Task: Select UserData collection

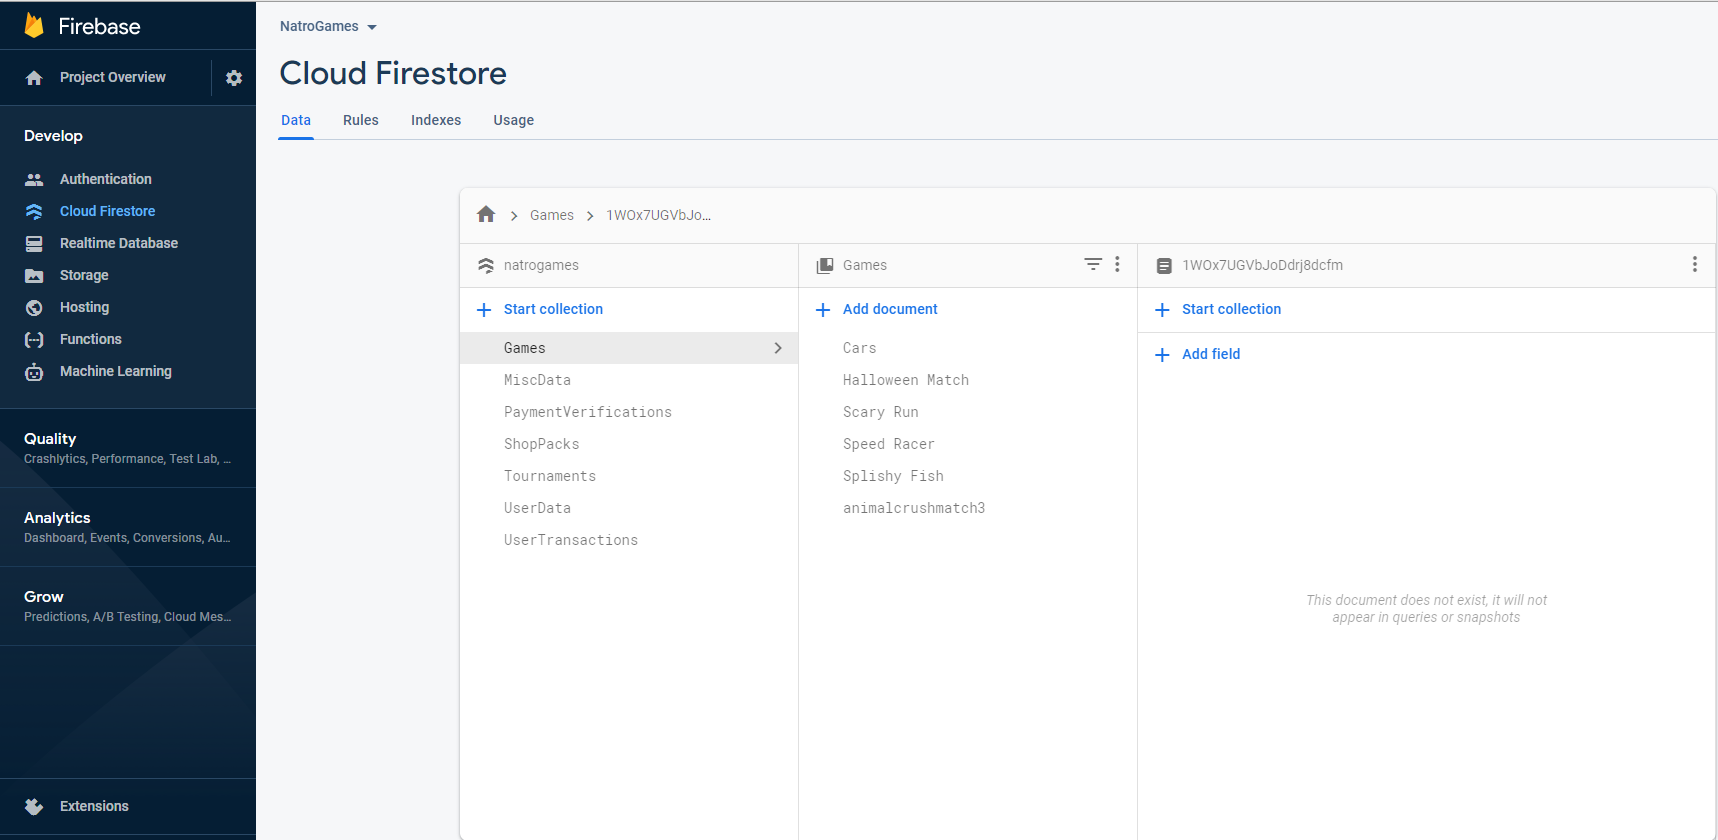Action: (x=629, y=508)
